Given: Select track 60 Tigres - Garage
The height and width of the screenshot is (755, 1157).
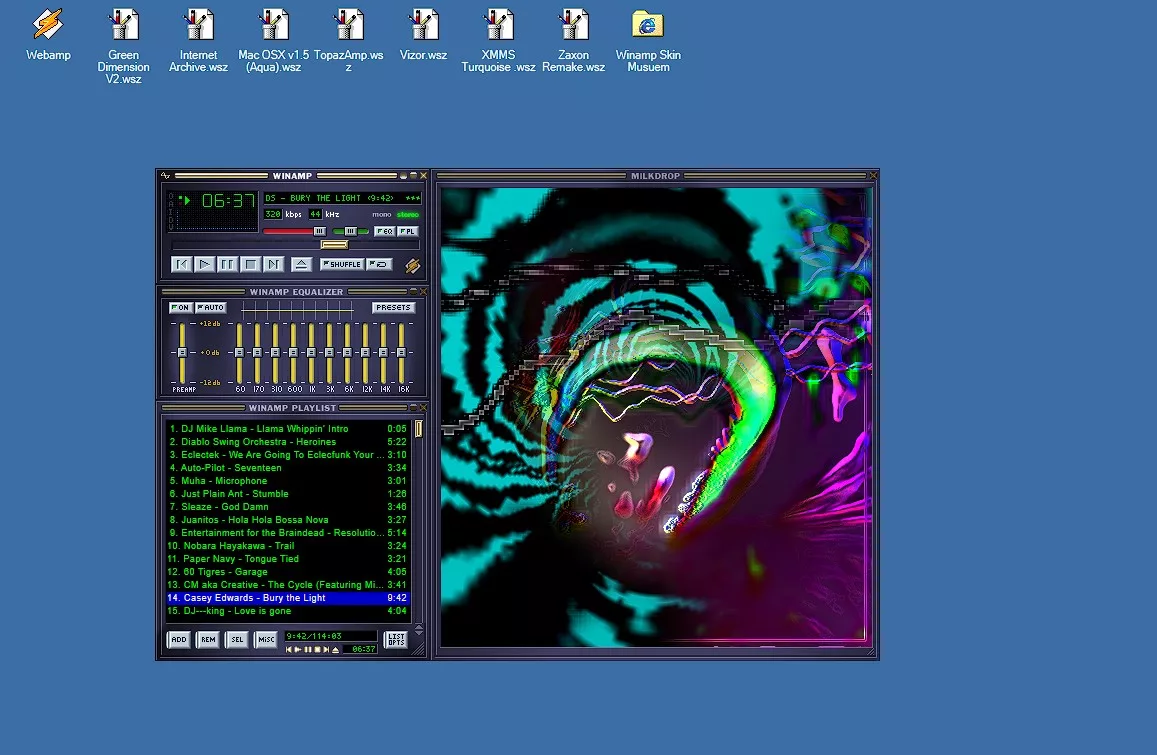Looking at the screenshot, I should pyautogui.click(x=287, y=571).
